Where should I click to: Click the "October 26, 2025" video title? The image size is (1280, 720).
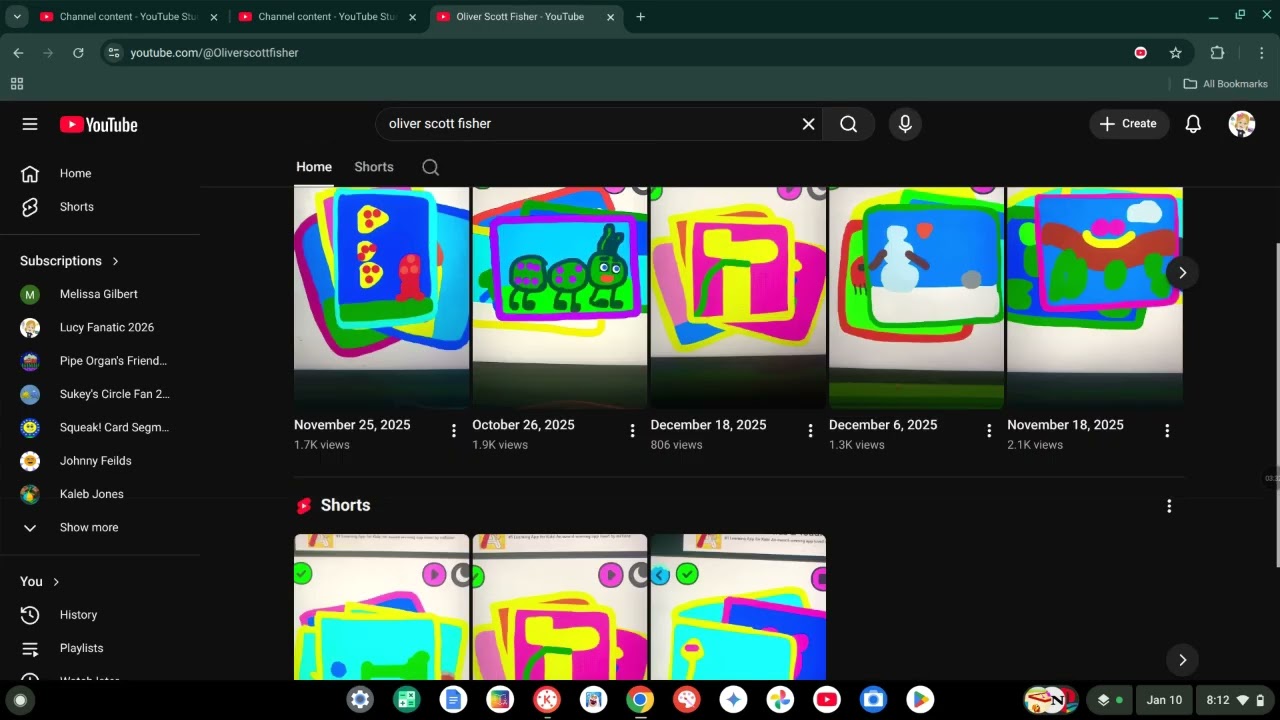click(x=523, y=425)
